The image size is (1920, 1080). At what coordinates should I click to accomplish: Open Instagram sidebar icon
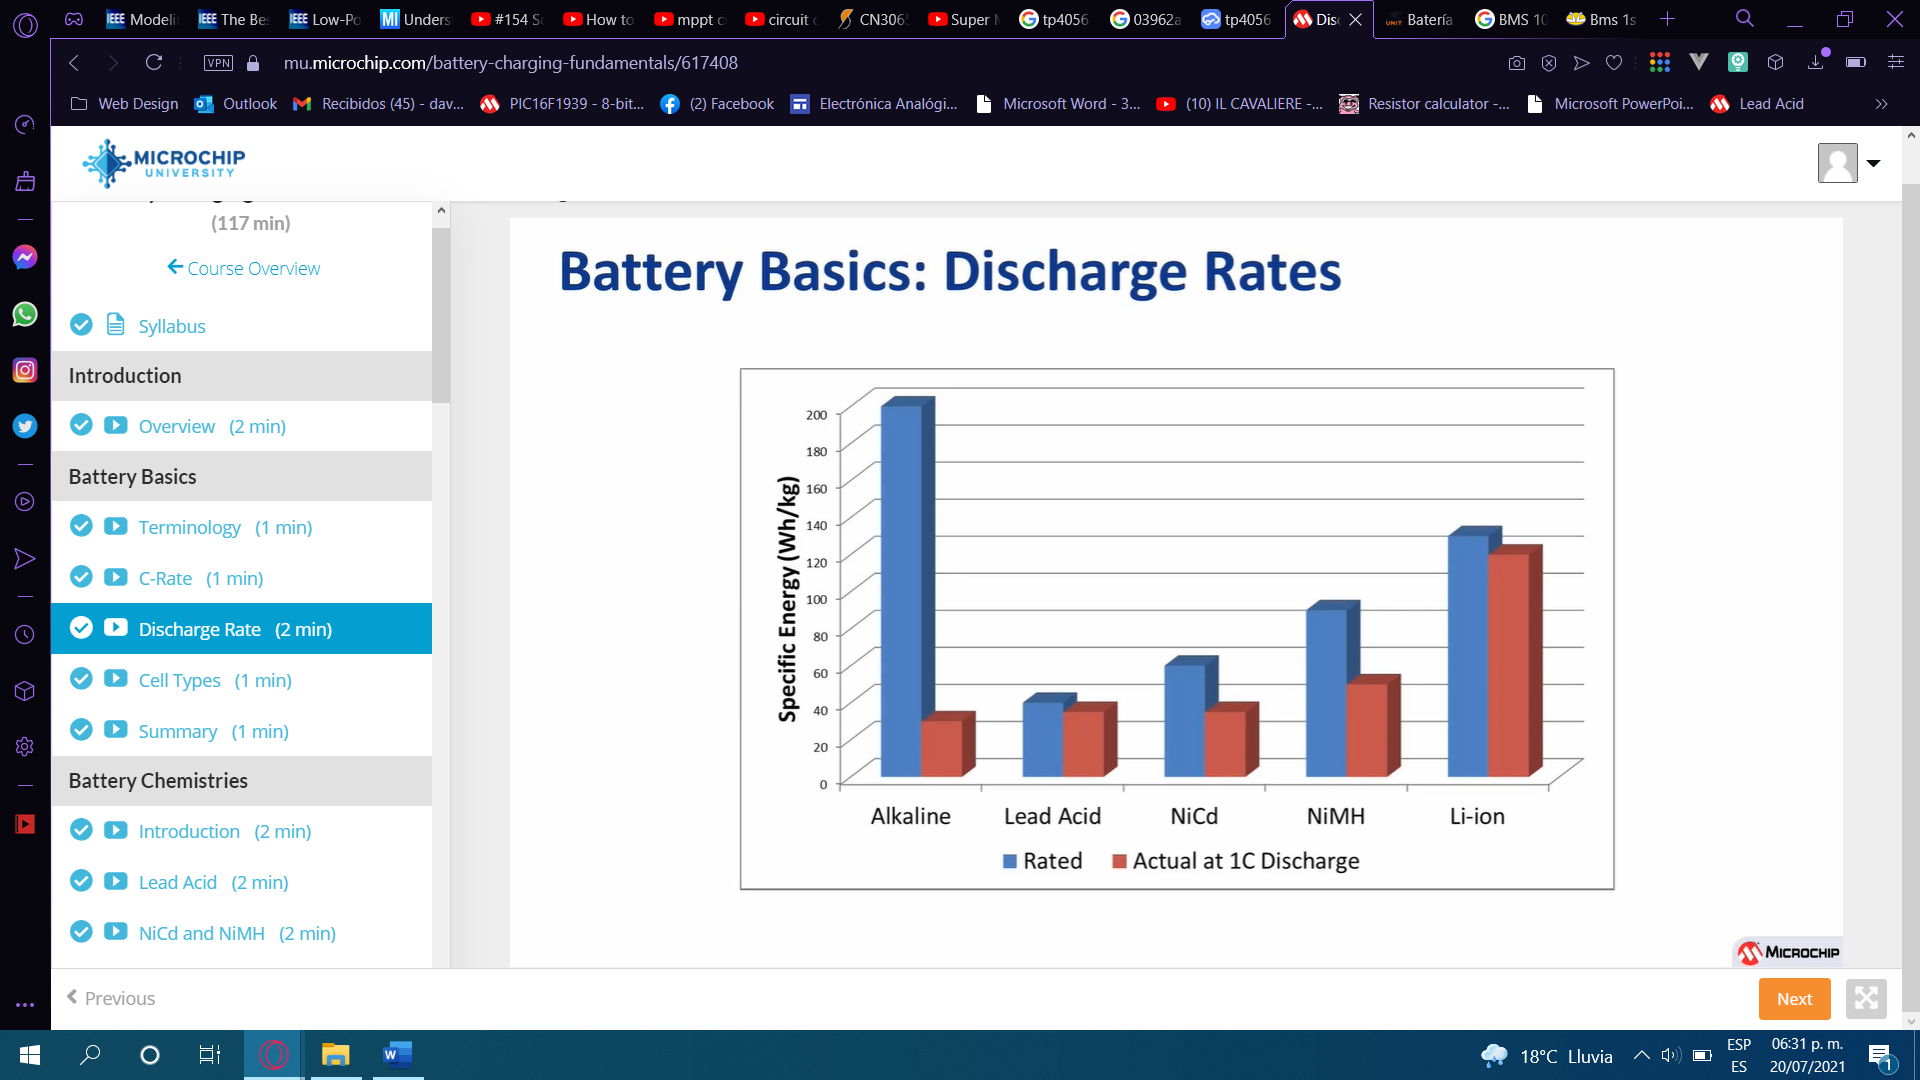click(25, 370)
